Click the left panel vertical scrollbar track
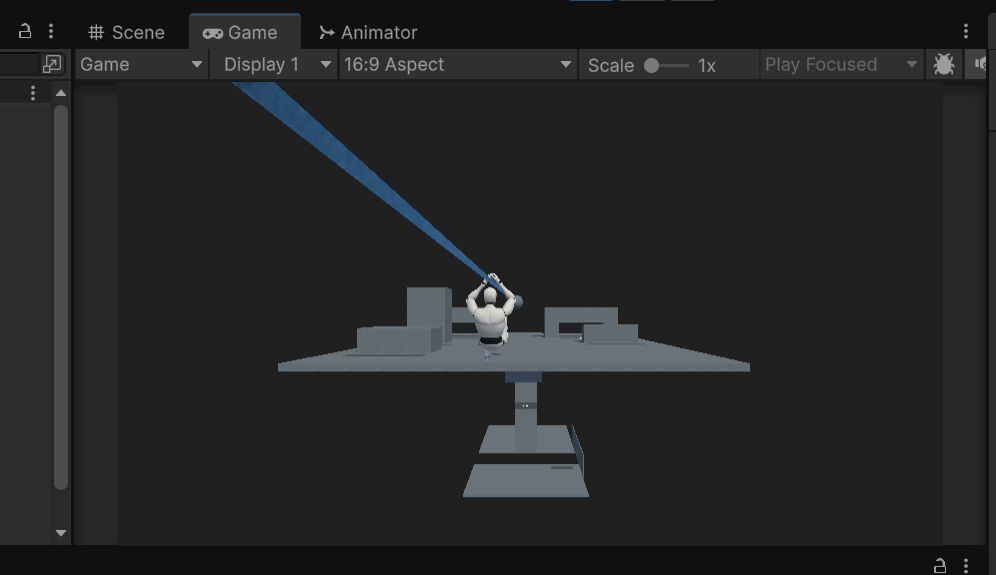This screenshot has height=575, width=996. (x=61, y=300)
